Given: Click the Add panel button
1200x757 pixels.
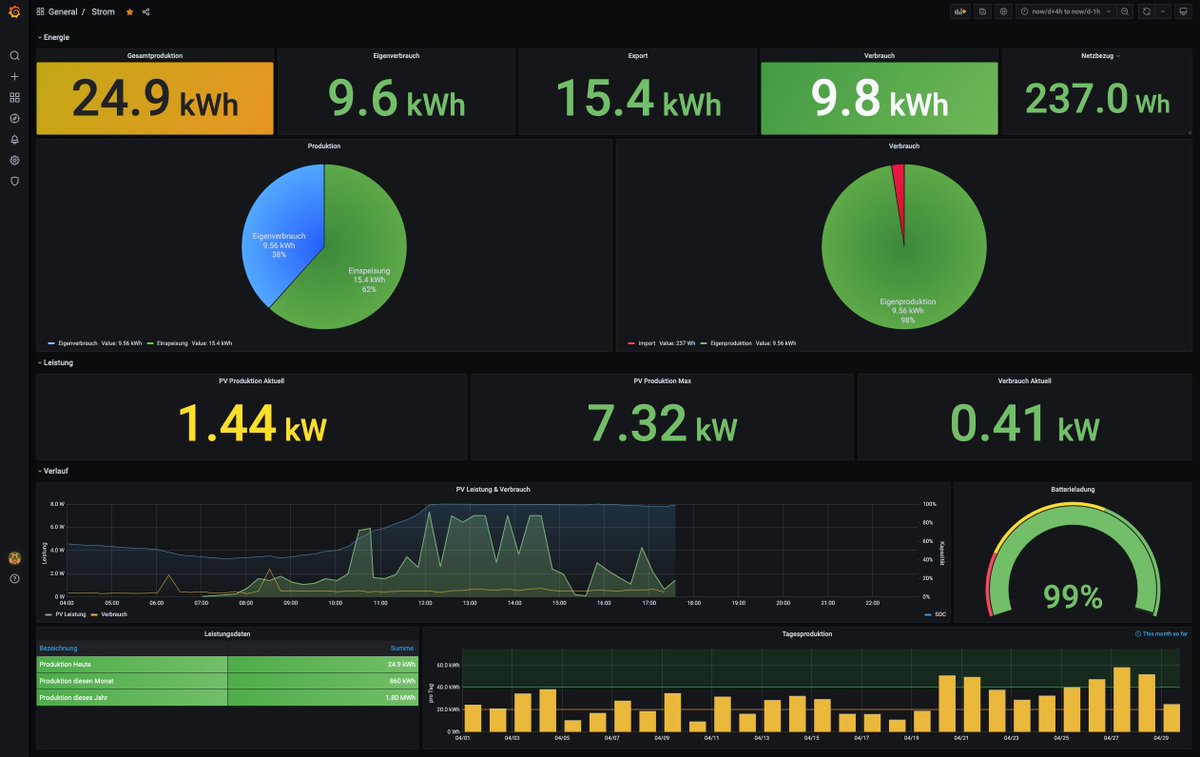Looking at the screenshot, I should click(x=960, y=12).
